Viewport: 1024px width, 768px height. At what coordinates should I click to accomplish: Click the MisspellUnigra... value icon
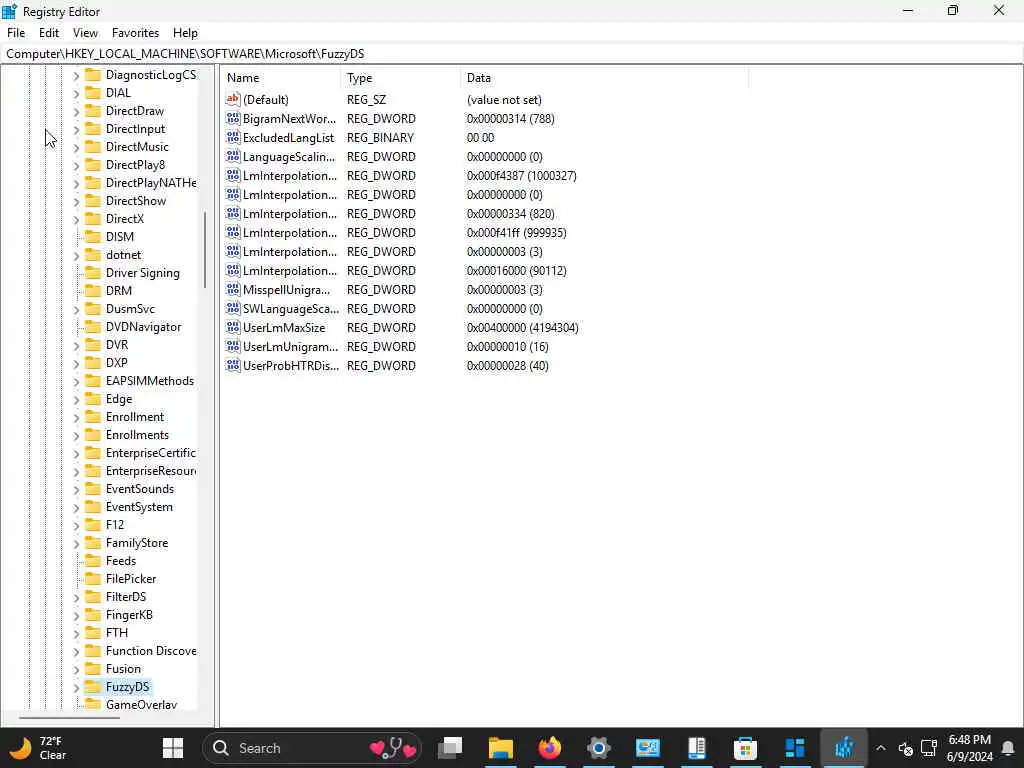pyautogui.click(x=233, y=289)
